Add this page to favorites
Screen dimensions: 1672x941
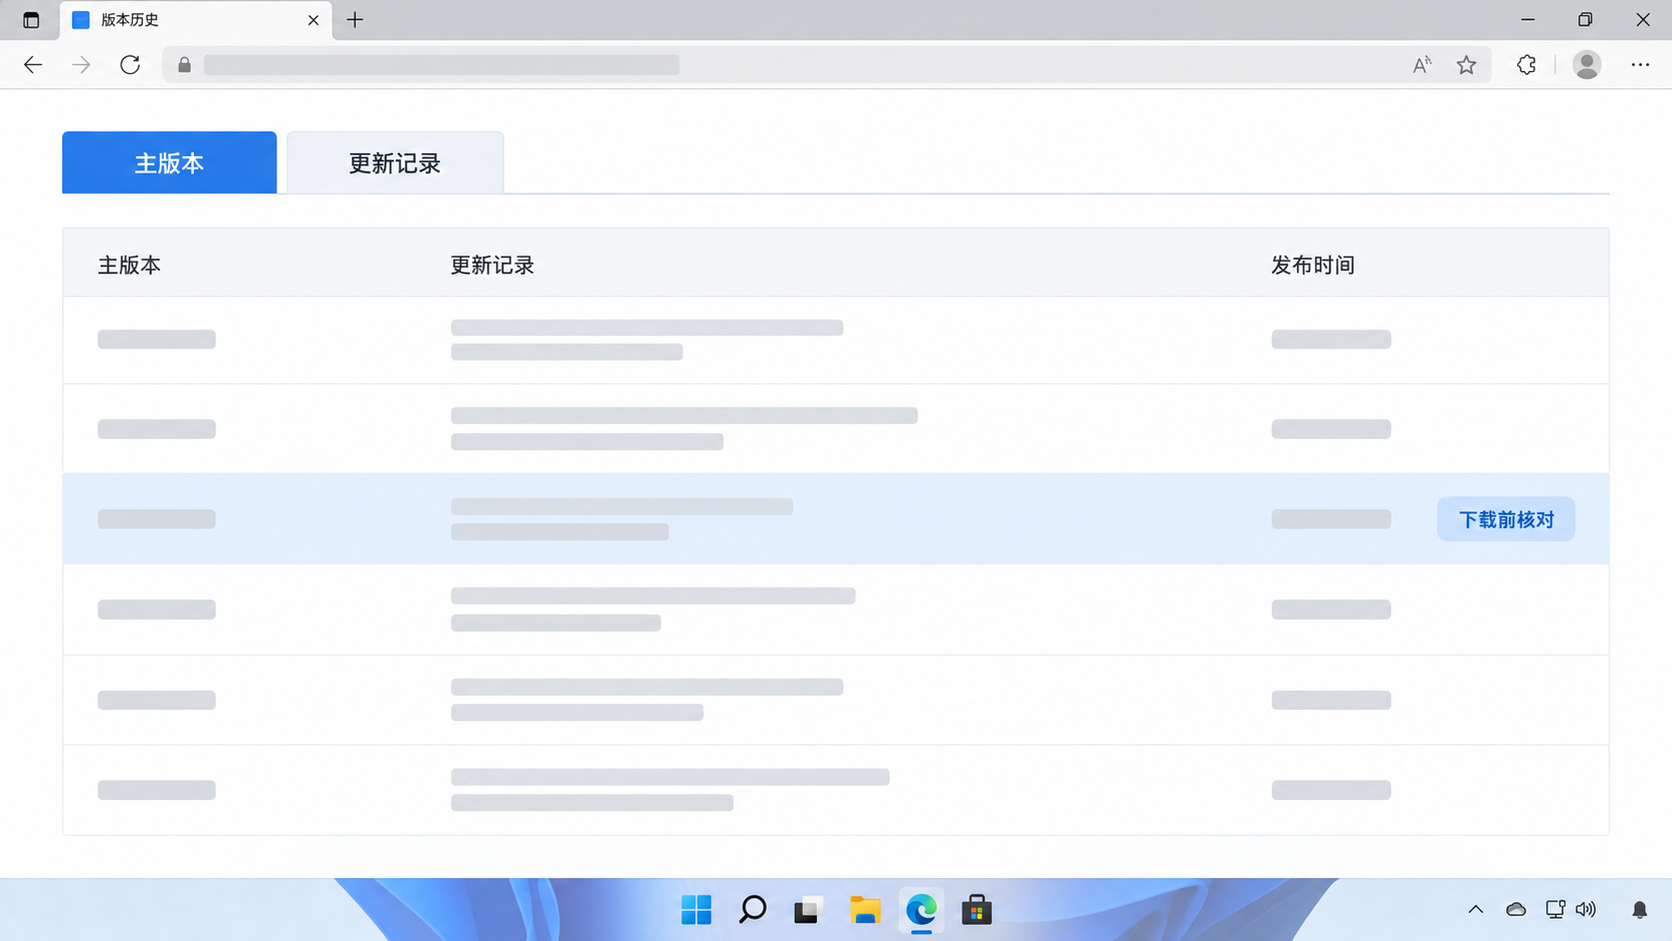point(1466,65)
